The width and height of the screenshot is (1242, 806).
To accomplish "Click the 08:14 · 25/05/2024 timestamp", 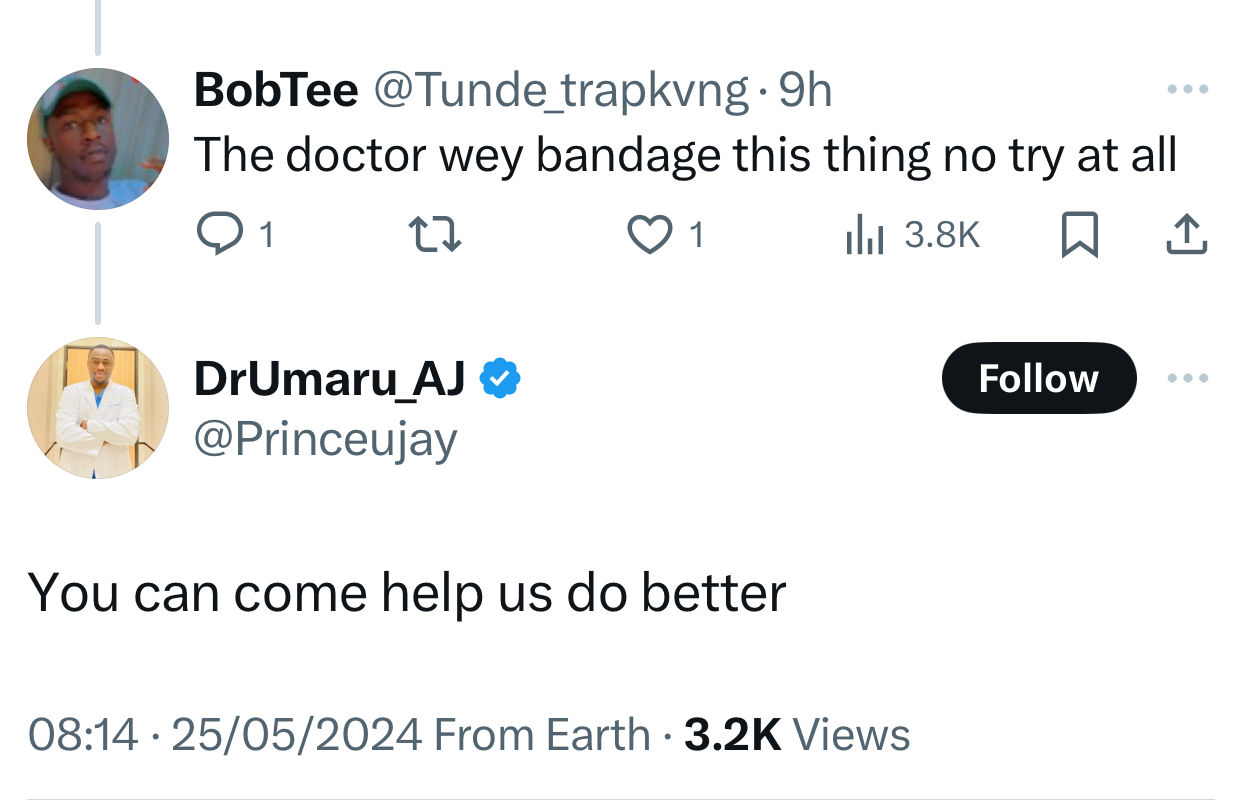I will click(x=225, y=735).
